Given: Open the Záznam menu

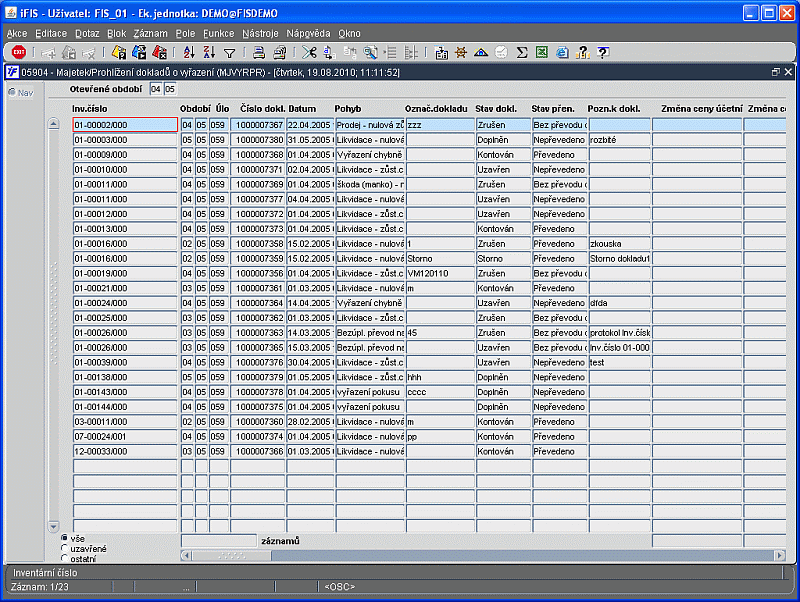Looking at the screenshot, I should tap(151, 33).
